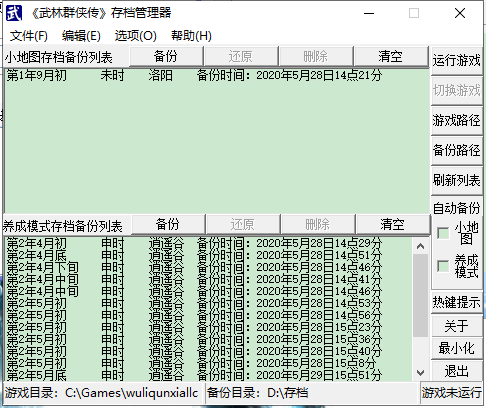Click the 武 application icon in title bar
Image resolution: width=486 pixels, height=408 pixels.
(x=14, y=13)
